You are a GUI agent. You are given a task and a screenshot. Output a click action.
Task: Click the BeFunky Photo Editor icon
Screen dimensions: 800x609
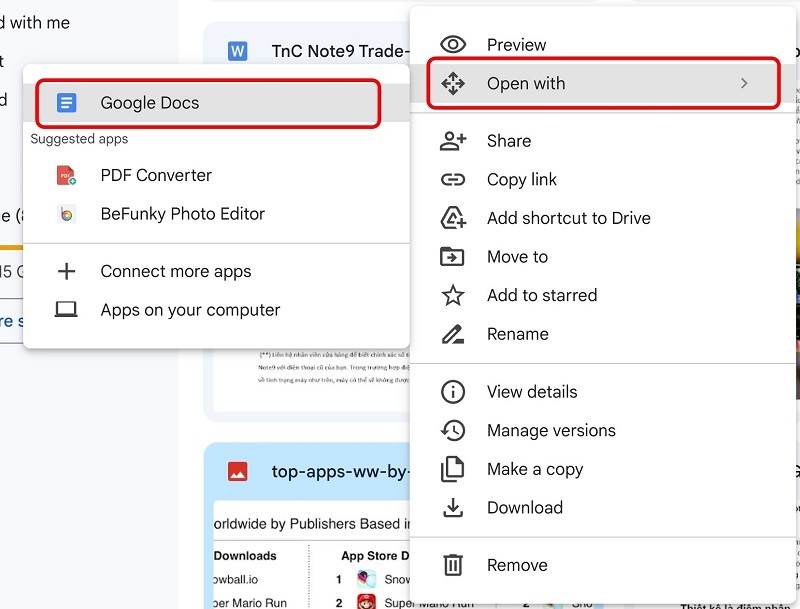(x=67, y=214)
